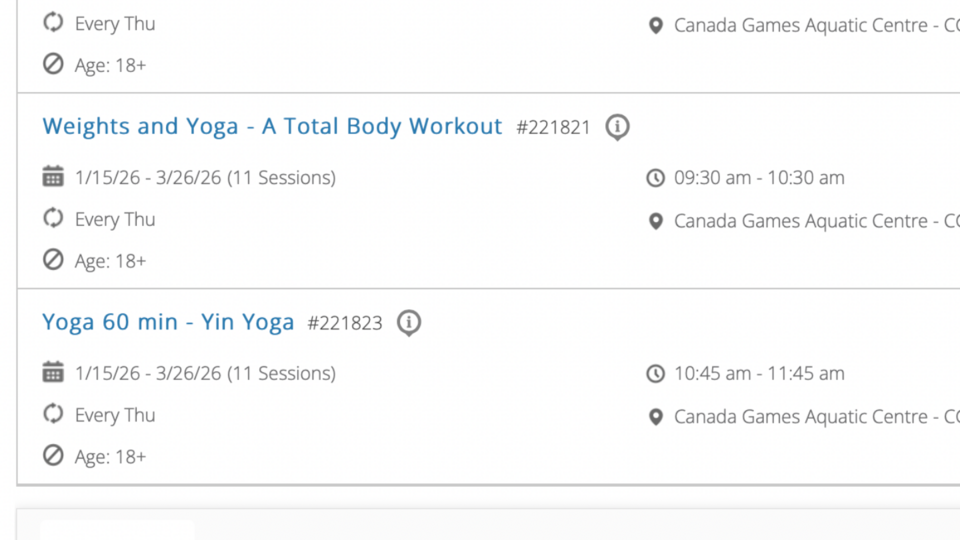Click location pin in Yin Yoga entry
Image resolution: width=960 pixels, height=540 pixels.
pyautogui.click(x=655, y=416)
